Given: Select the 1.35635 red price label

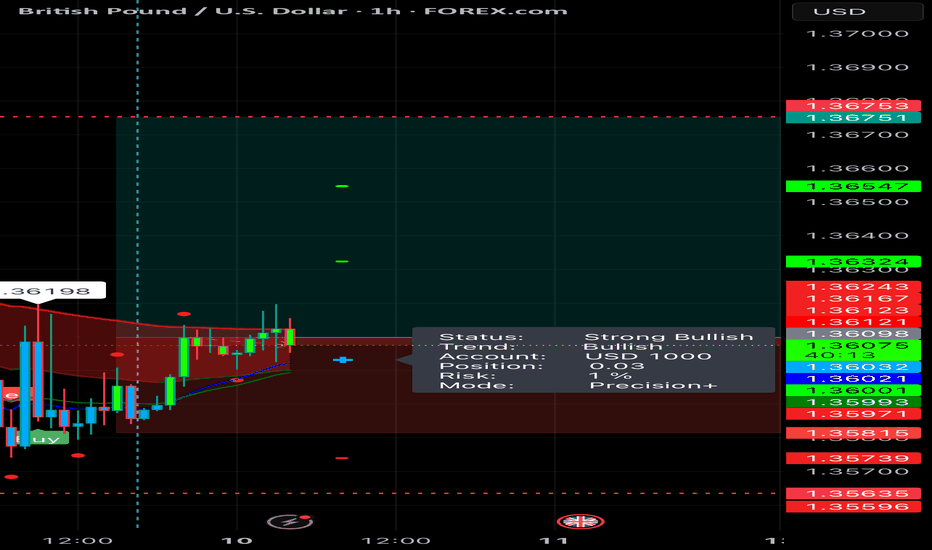Looking at the screenshot, I should (x=854, y=494).
